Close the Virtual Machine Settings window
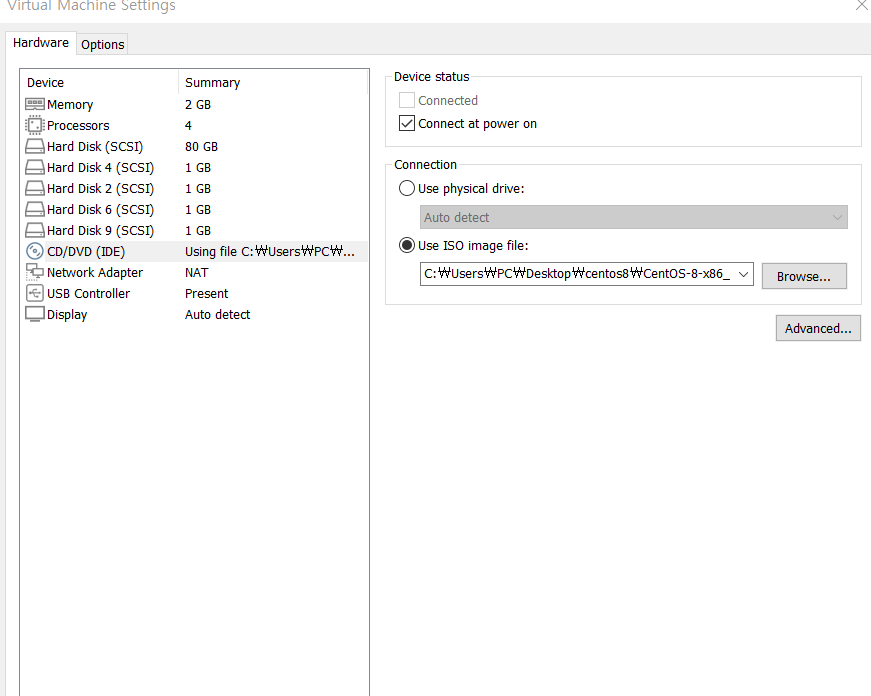871x696 pixels. coord(863,5)
